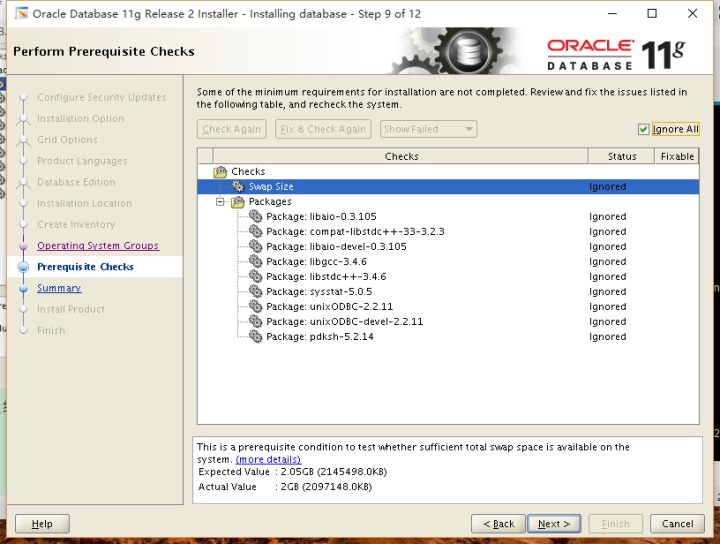Select Package: pdksh-5.2.14 row
Image resolution: width=720 pixels, height=544 pixels.
pyautogui.click(x=448, y=336)
